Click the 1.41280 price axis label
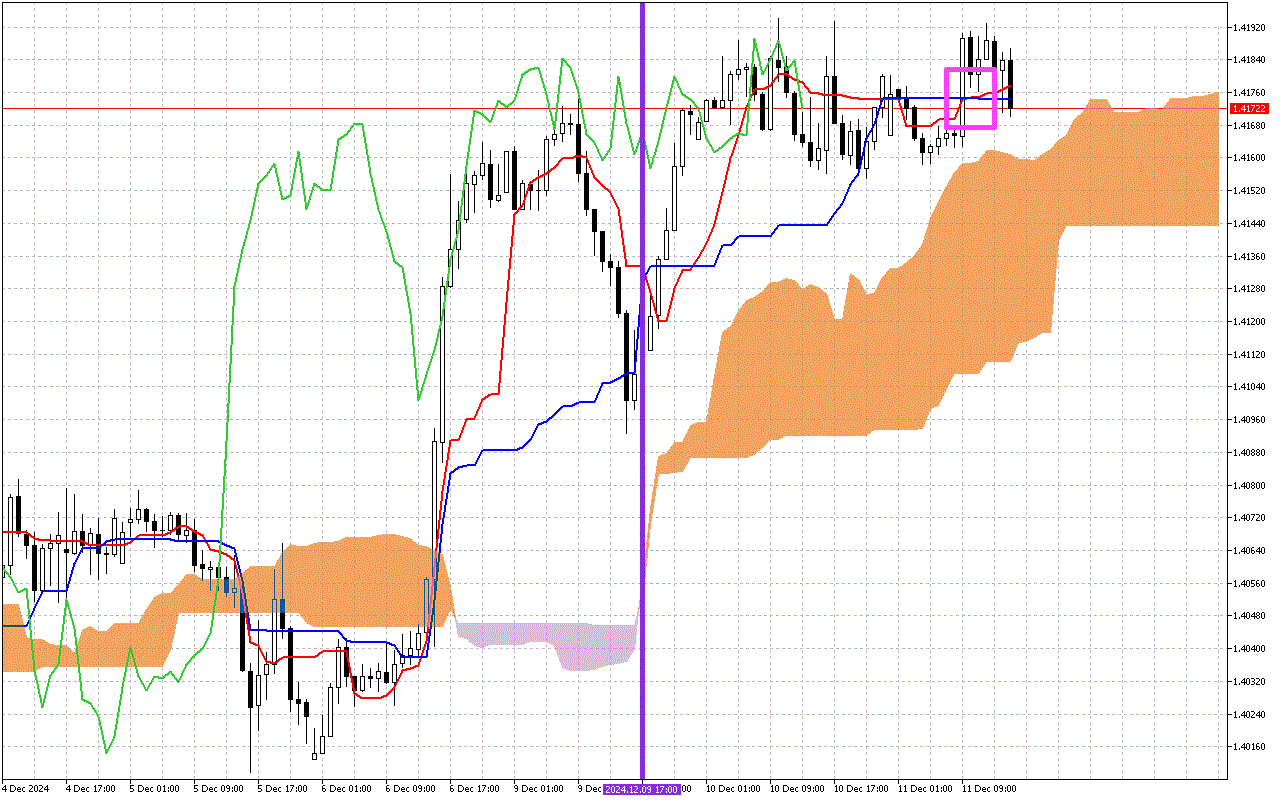 (x=1250, y=289)
